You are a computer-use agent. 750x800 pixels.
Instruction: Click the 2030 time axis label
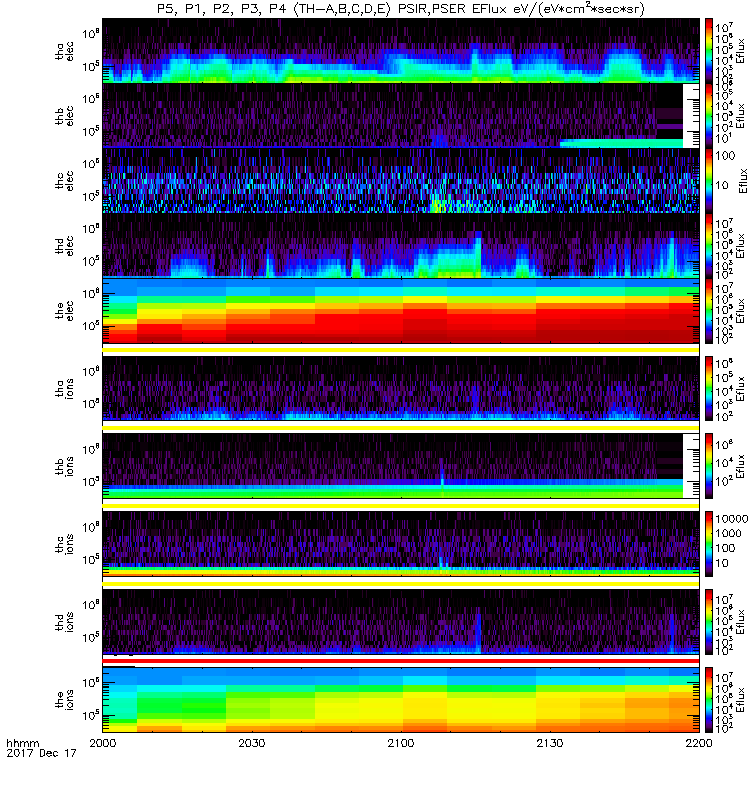tap(252, 743)
